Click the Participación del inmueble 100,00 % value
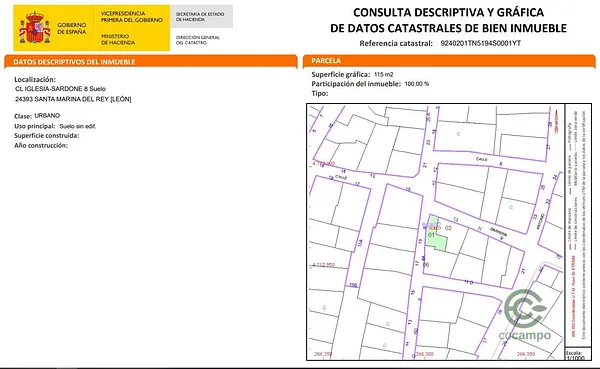Image resolution: width=600 pixels, height=369 pixels. click(417, 84)
